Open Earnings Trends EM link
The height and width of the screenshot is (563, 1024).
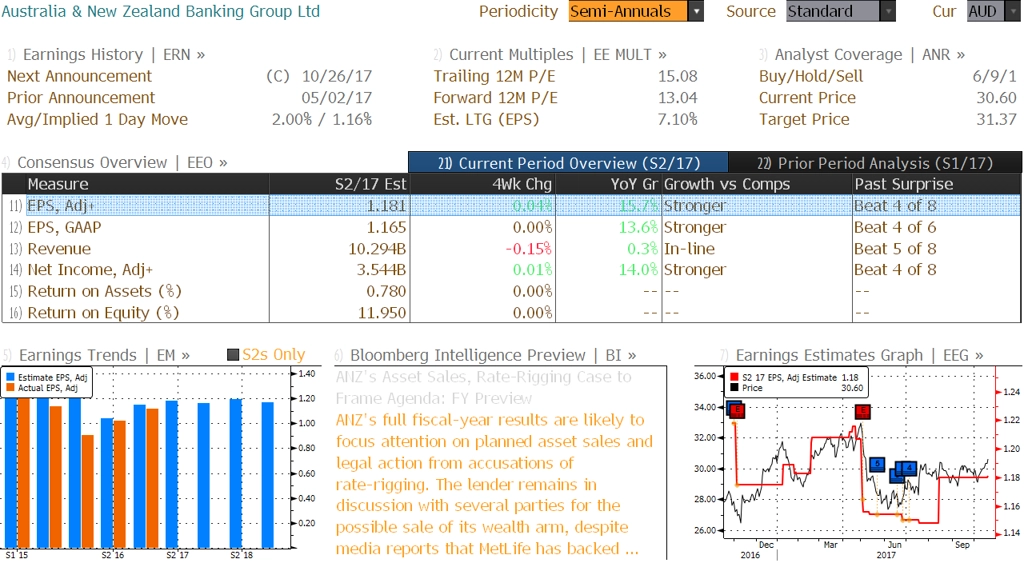click(x=104, y=355)
